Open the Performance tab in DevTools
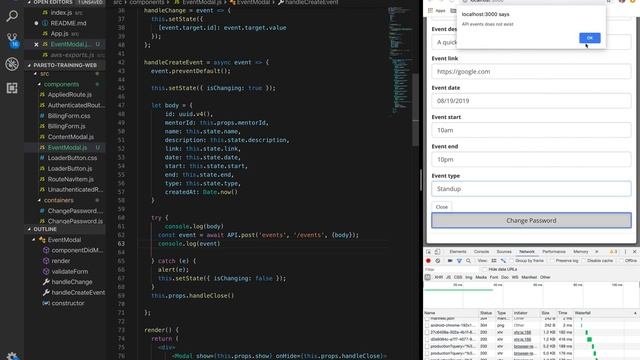The image size is (640, 360). [x=554, y=252]
